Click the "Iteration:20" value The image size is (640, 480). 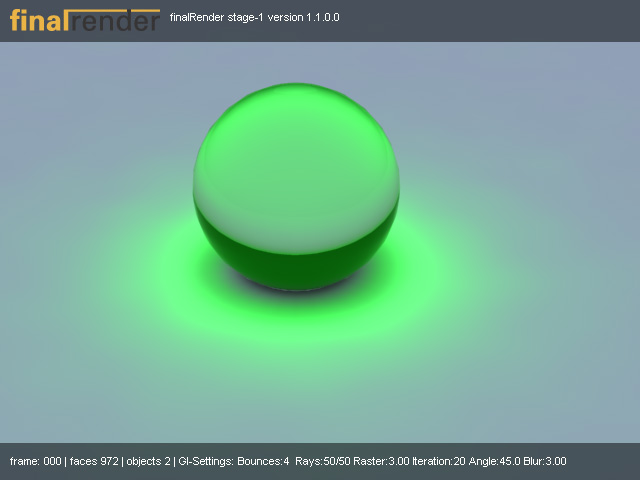(x=439, y=461)
